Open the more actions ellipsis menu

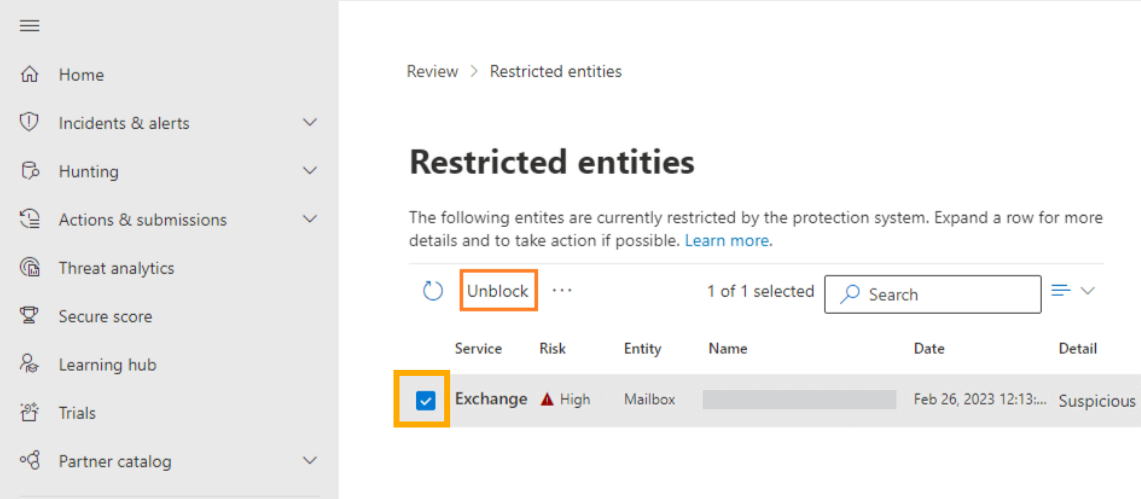562,291
